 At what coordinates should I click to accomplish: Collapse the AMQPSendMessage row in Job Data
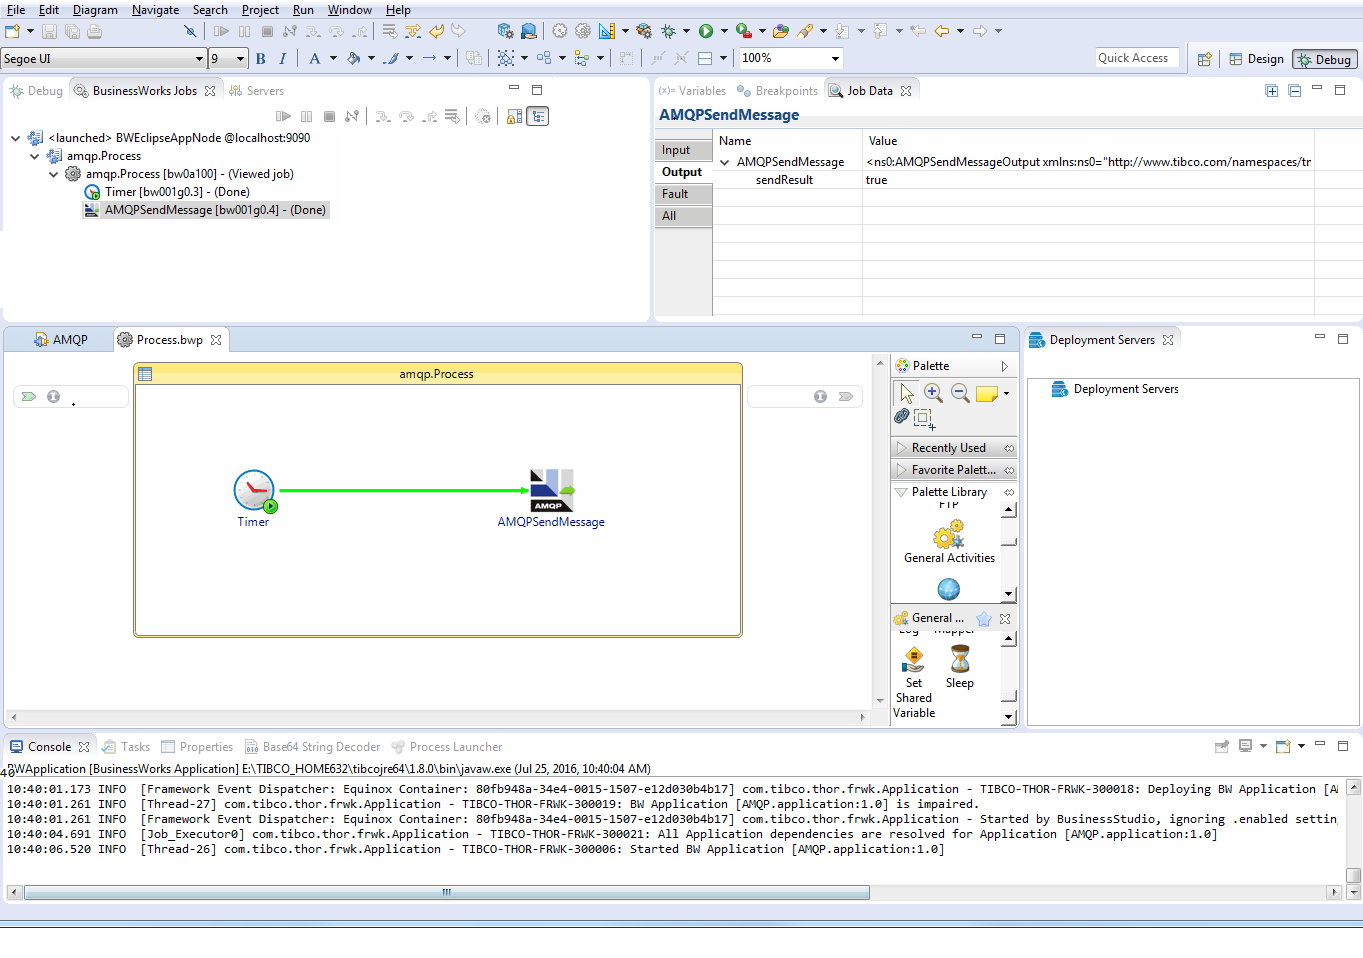(725, 162)
